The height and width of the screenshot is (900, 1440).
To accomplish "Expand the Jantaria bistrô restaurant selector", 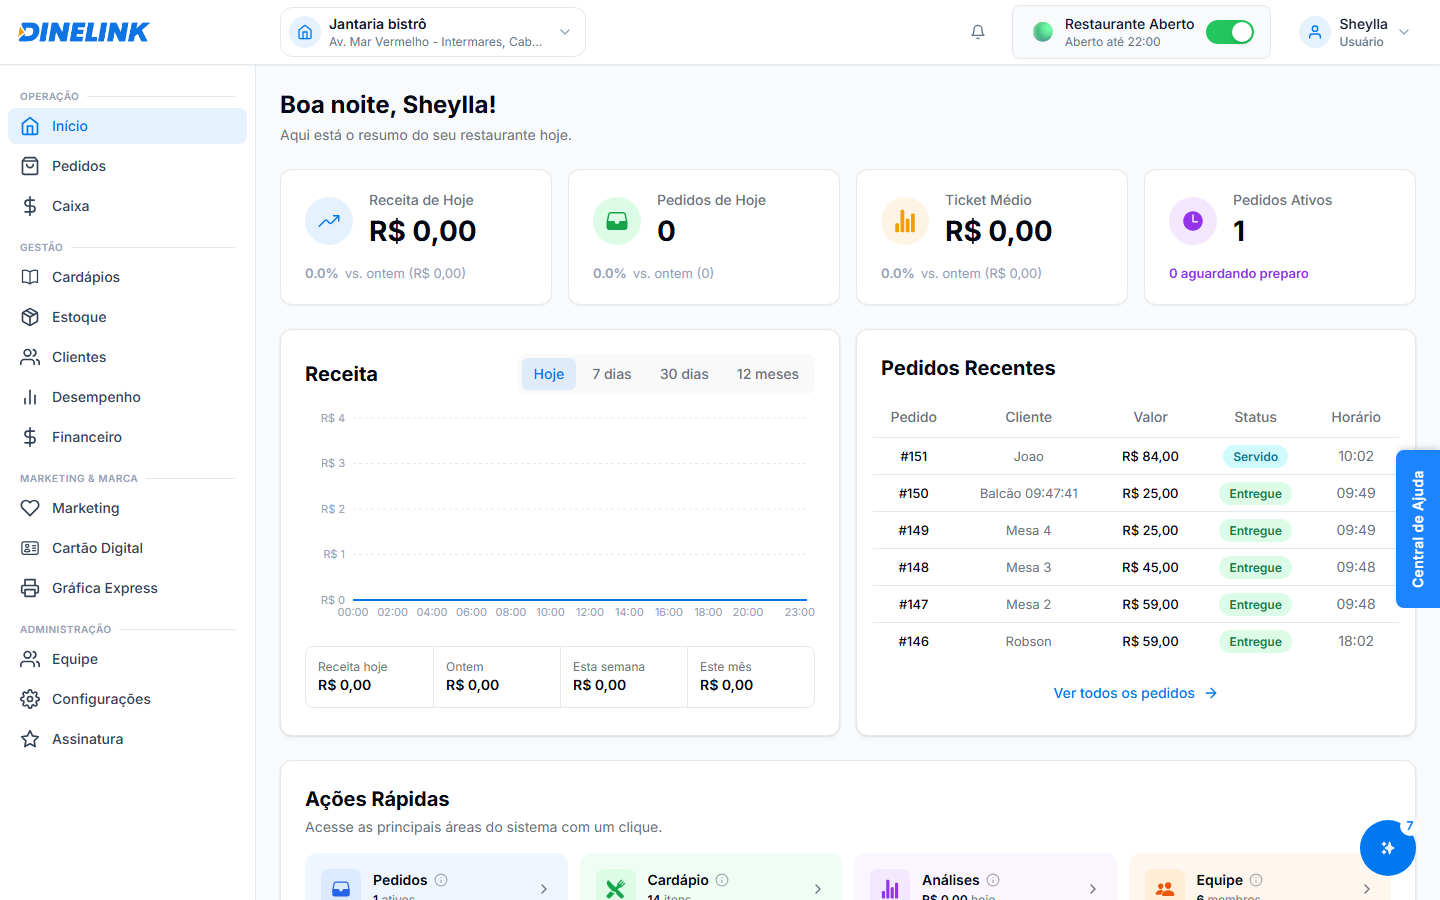I will pyautogui.click(x=433, y=32).
